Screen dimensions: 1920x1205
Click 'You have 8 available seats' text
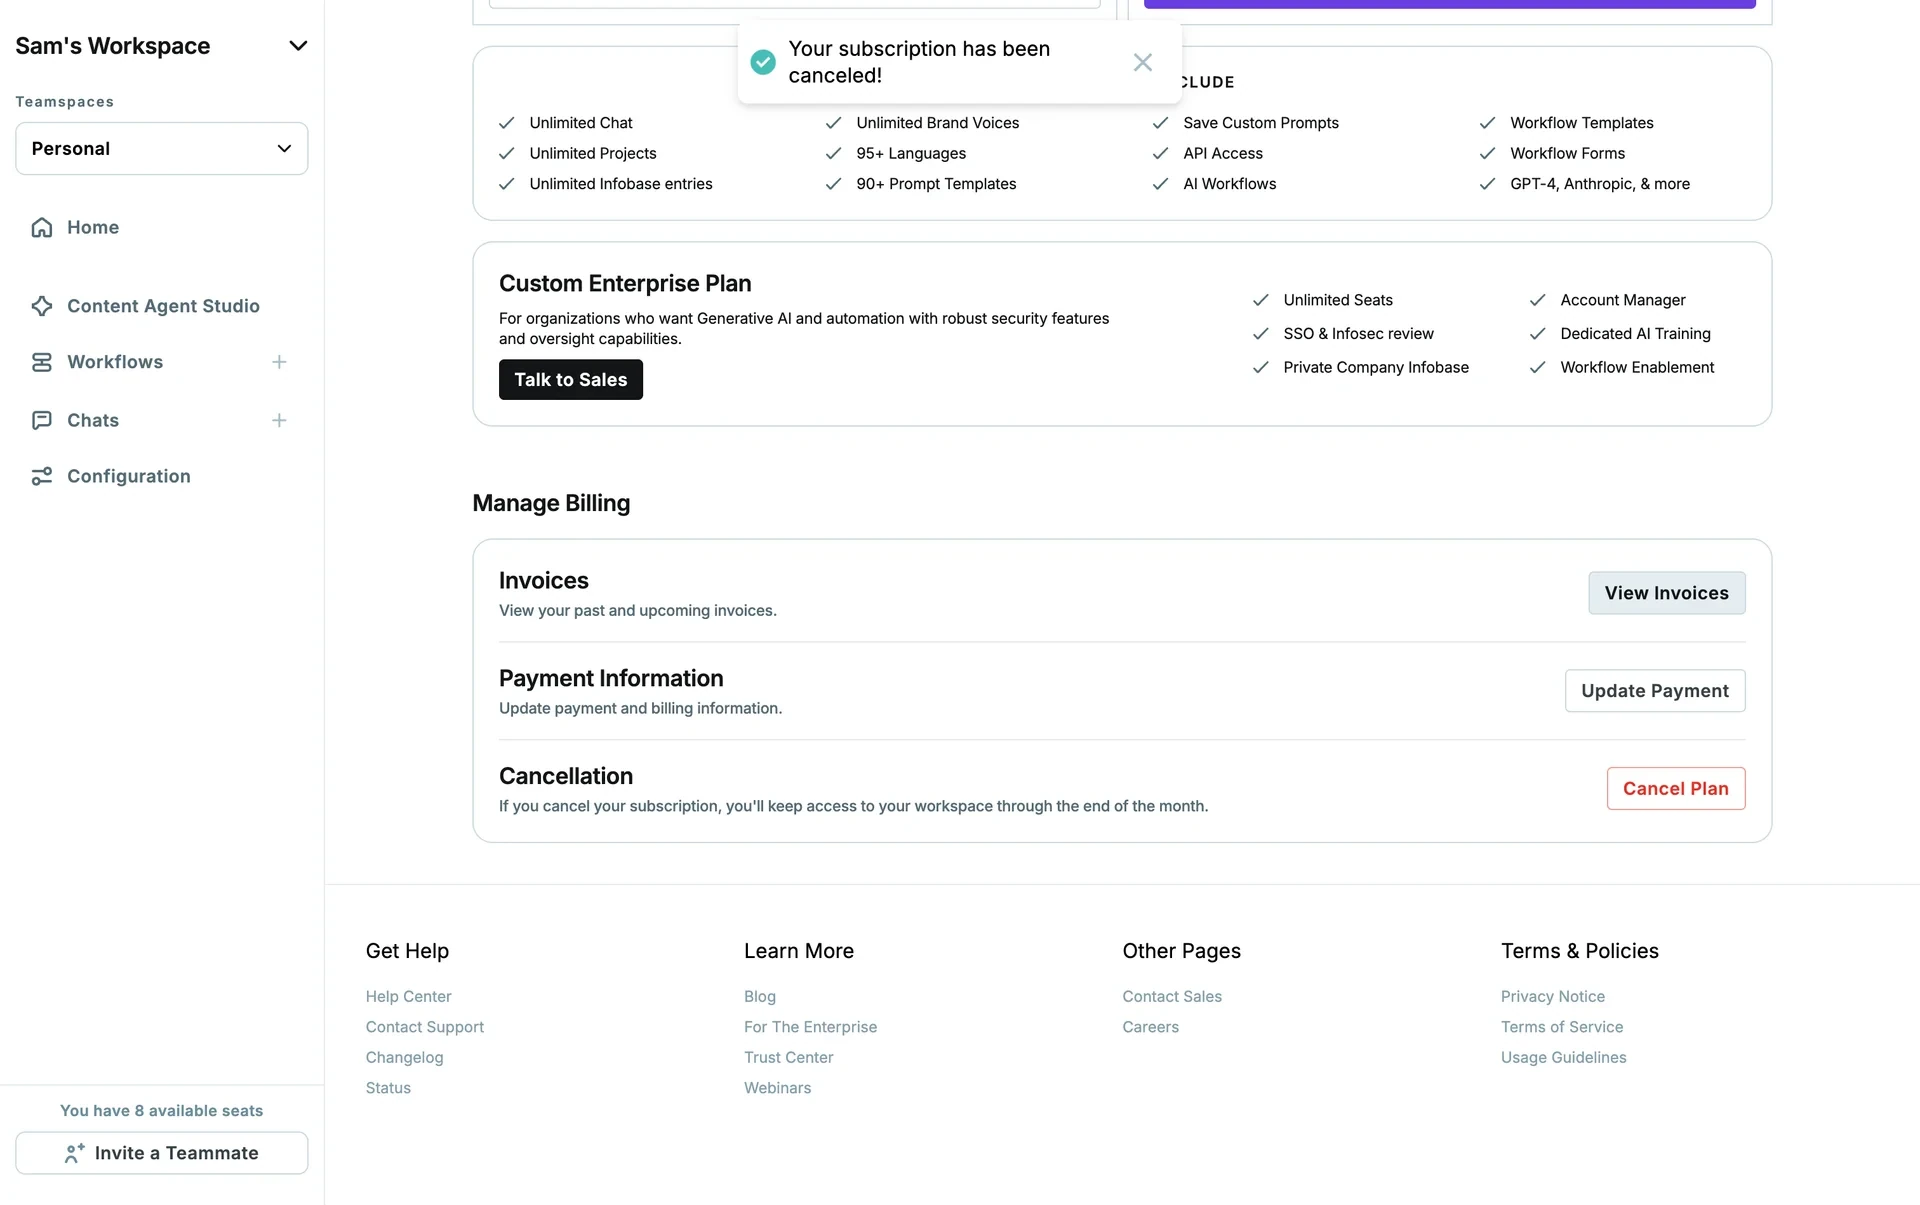click(x=161, y=1111)
